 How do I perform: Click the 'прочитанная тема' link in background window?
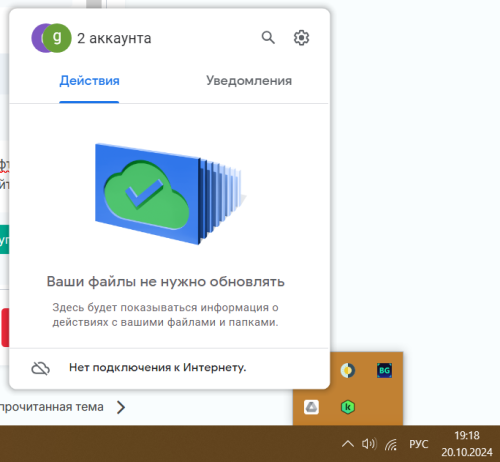(52, 407)
